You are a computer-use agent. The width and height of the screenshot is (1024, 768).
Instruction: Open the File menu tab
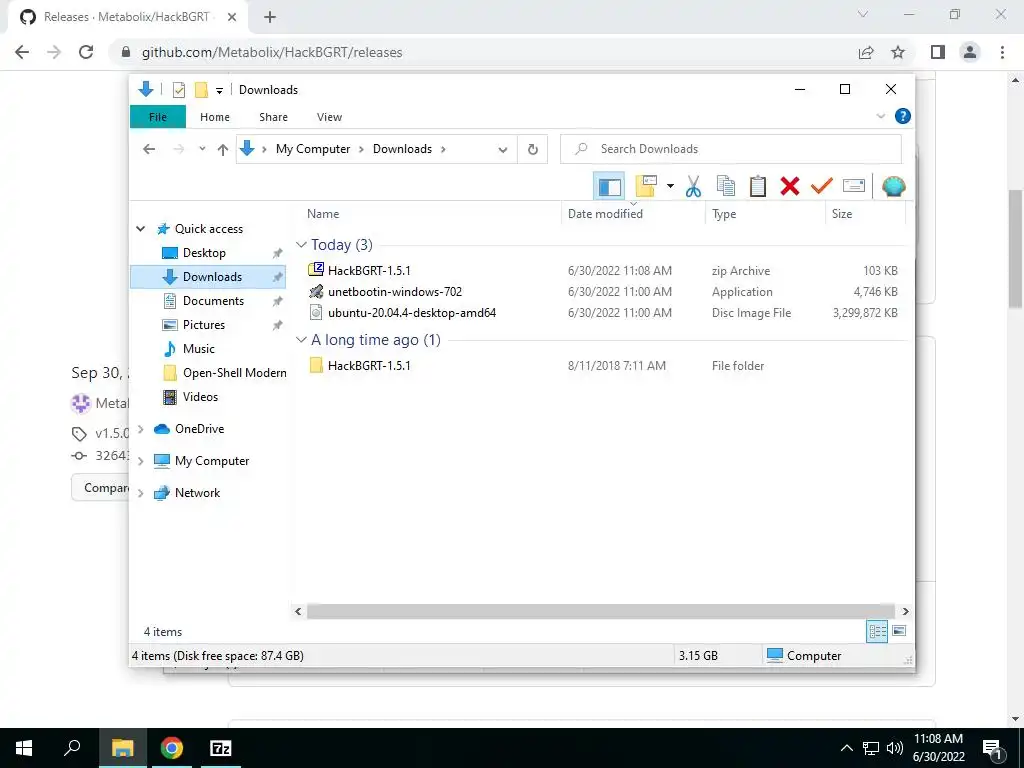(158, 117)
